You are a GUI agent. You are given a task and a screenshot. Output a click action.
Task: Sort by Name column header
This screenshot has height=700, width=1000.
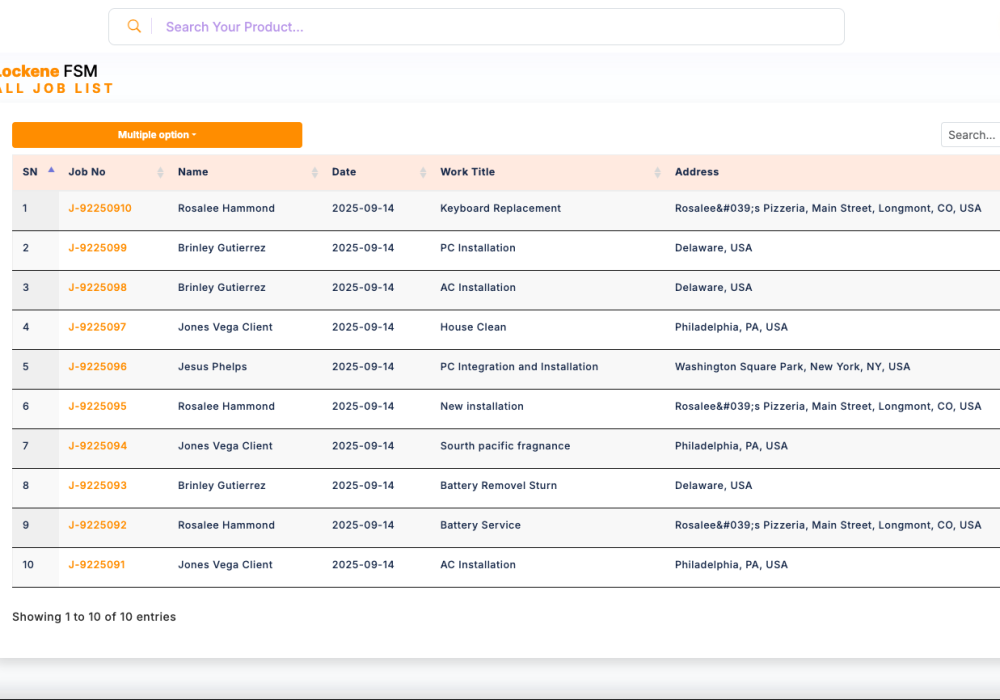pos(193,172)
